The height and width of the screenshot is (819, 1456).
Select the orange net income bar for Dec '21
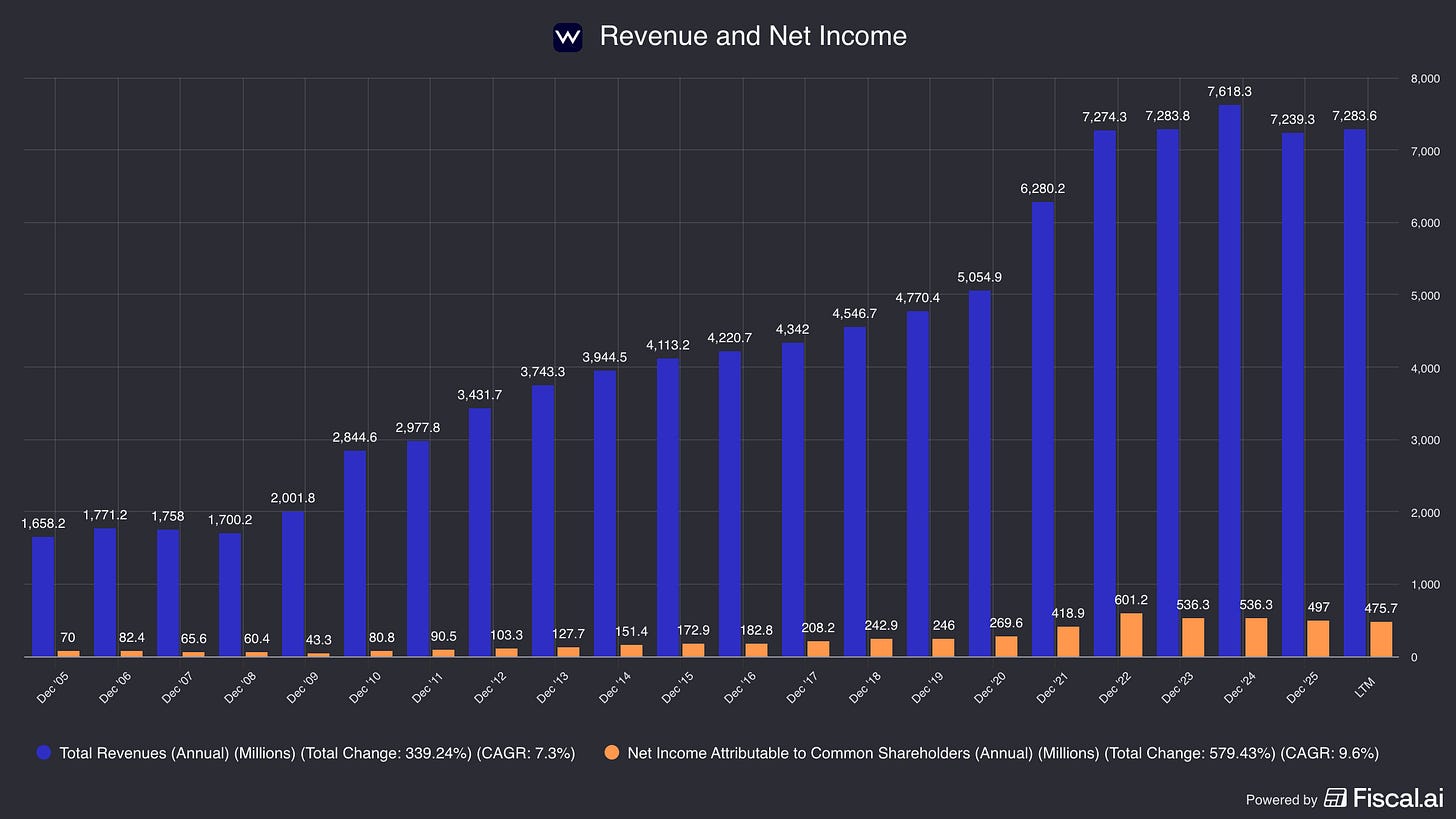coord(1068,642)
